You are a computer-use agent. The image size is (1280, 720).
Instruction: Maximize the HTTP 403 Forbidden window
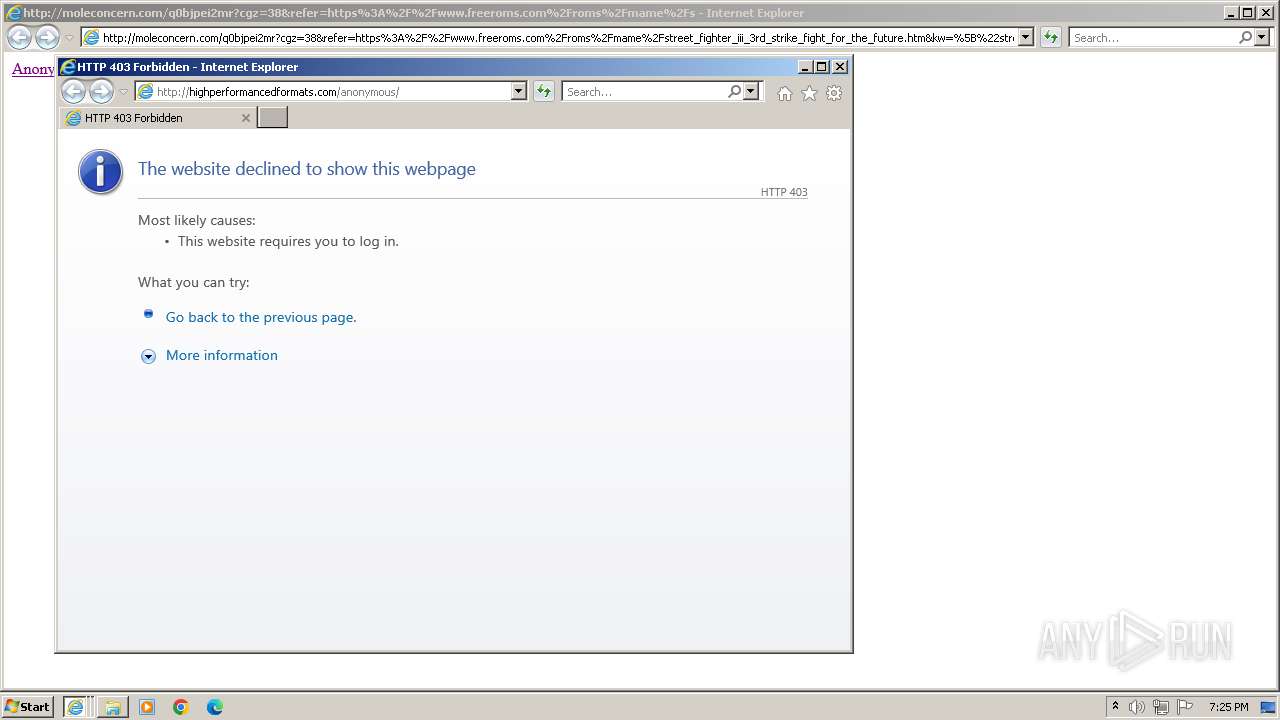822,67
